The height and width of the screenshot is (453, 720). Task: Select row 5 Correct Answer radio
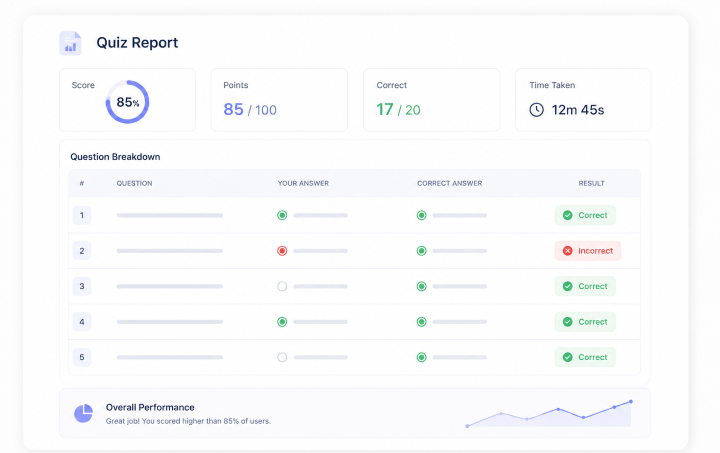[422, 357]
